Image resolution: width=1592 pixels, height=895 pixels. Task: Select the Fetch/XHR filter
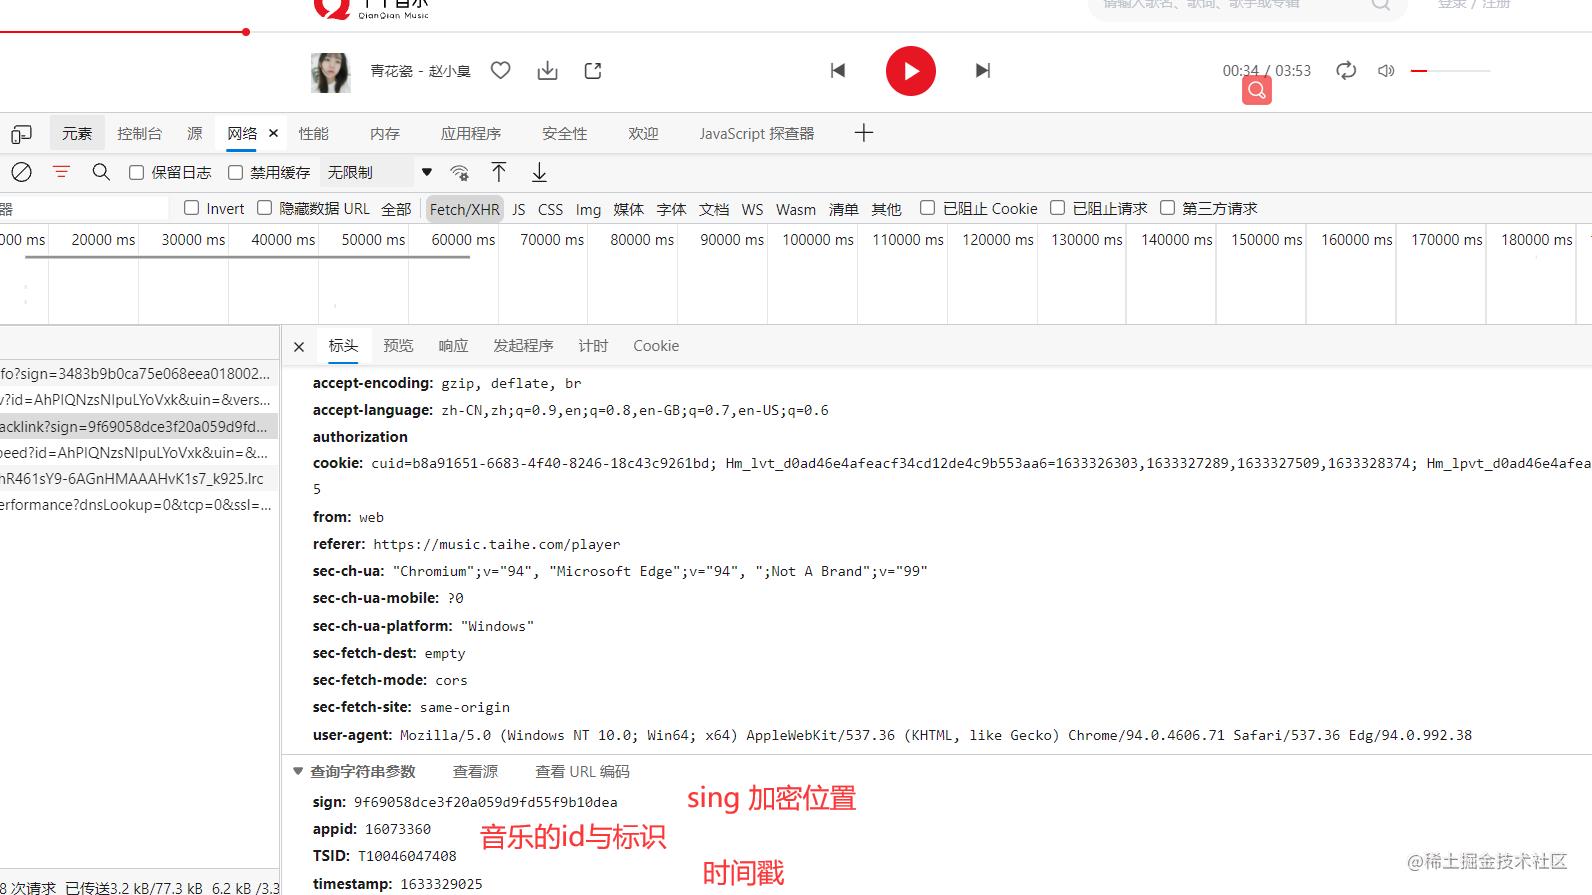(464, 209)
